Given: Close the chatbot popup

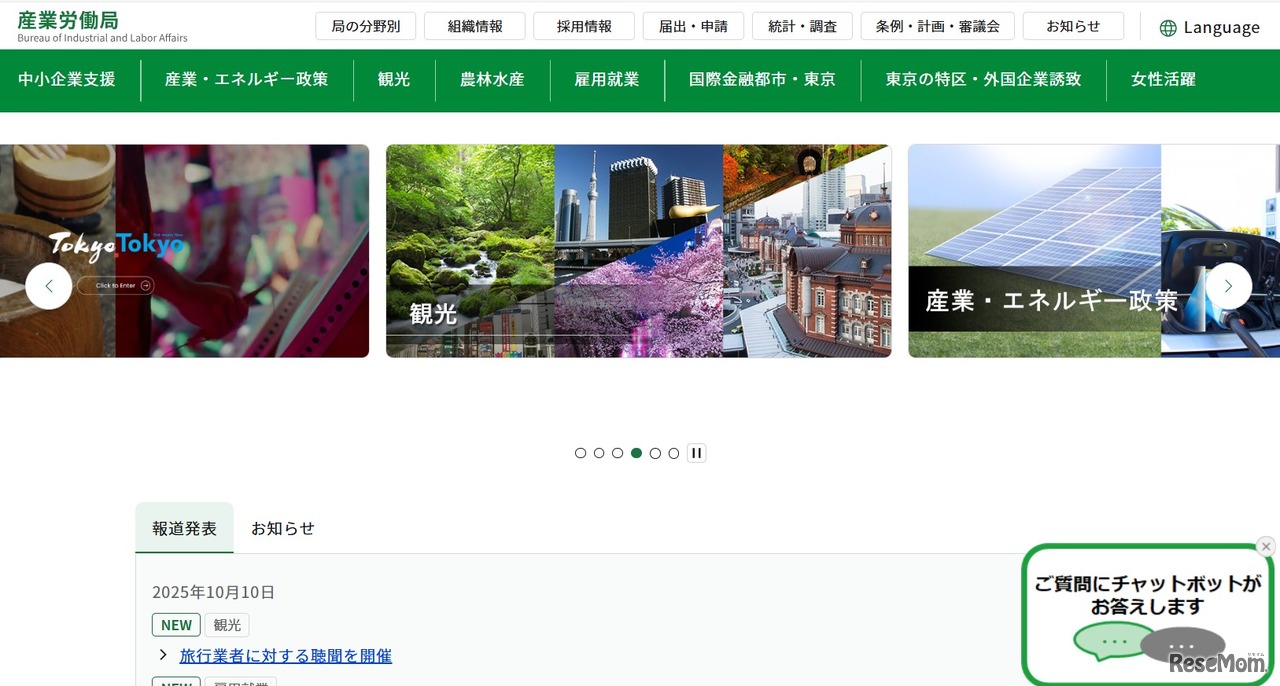Looking at the screenshot, I should pos(1266,546).
